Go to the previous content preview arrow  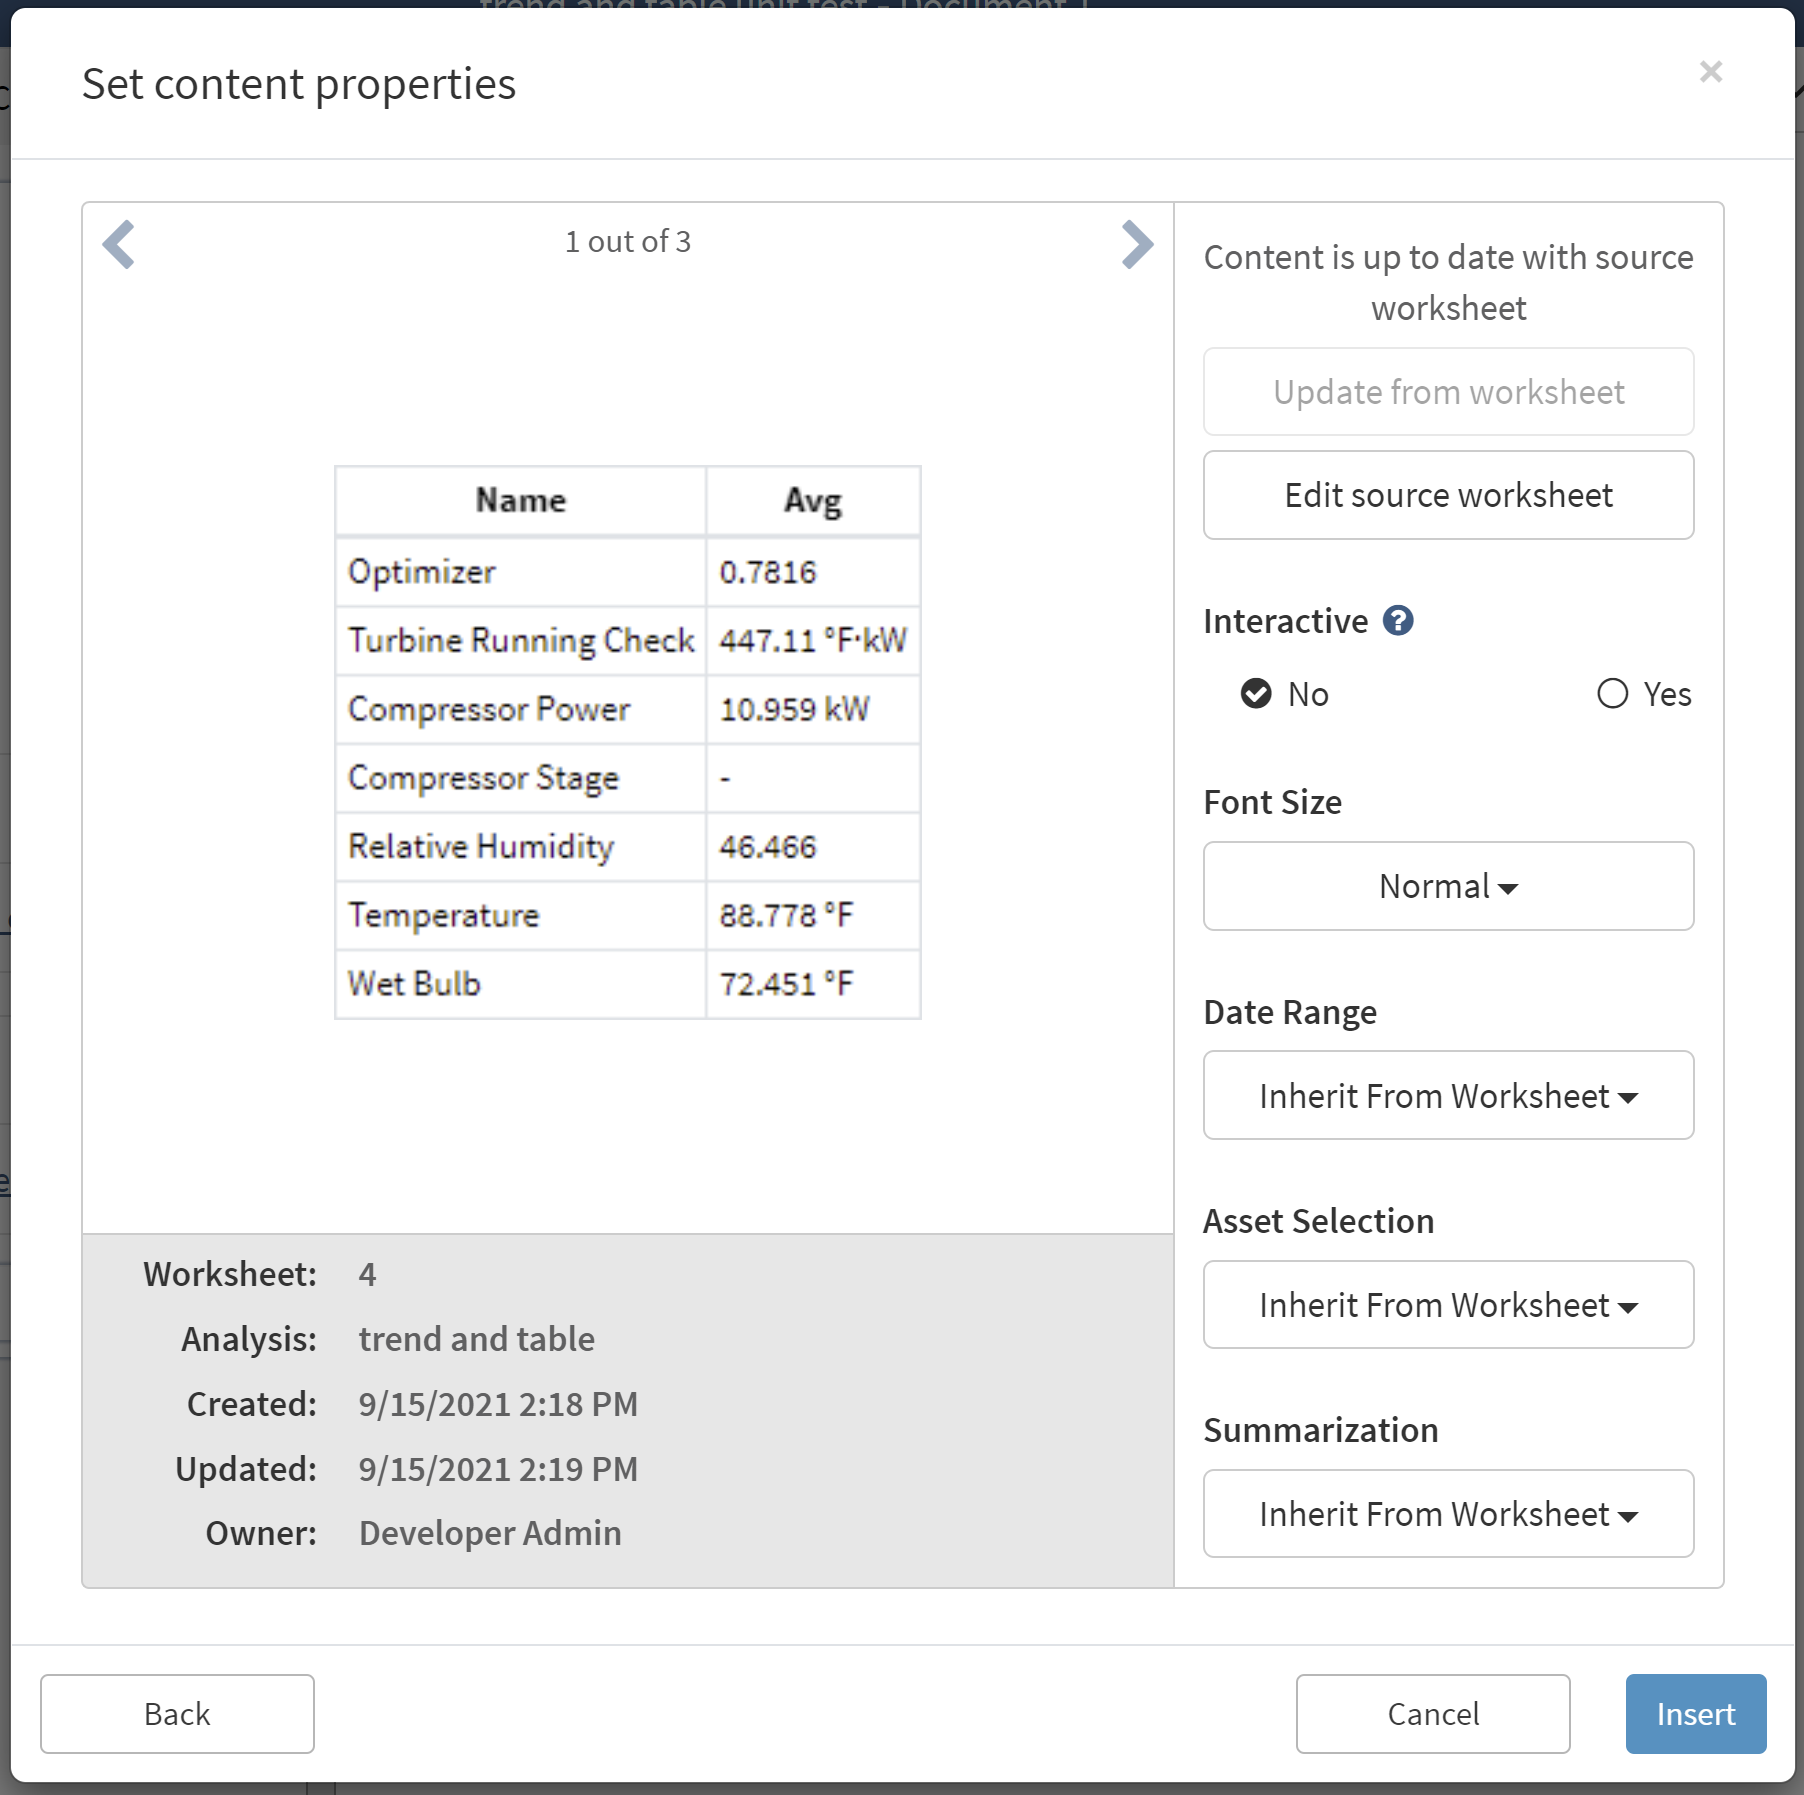119,245
